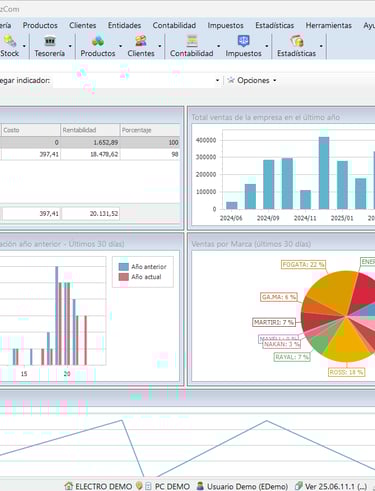Open the Productos menu

(40, 25)
